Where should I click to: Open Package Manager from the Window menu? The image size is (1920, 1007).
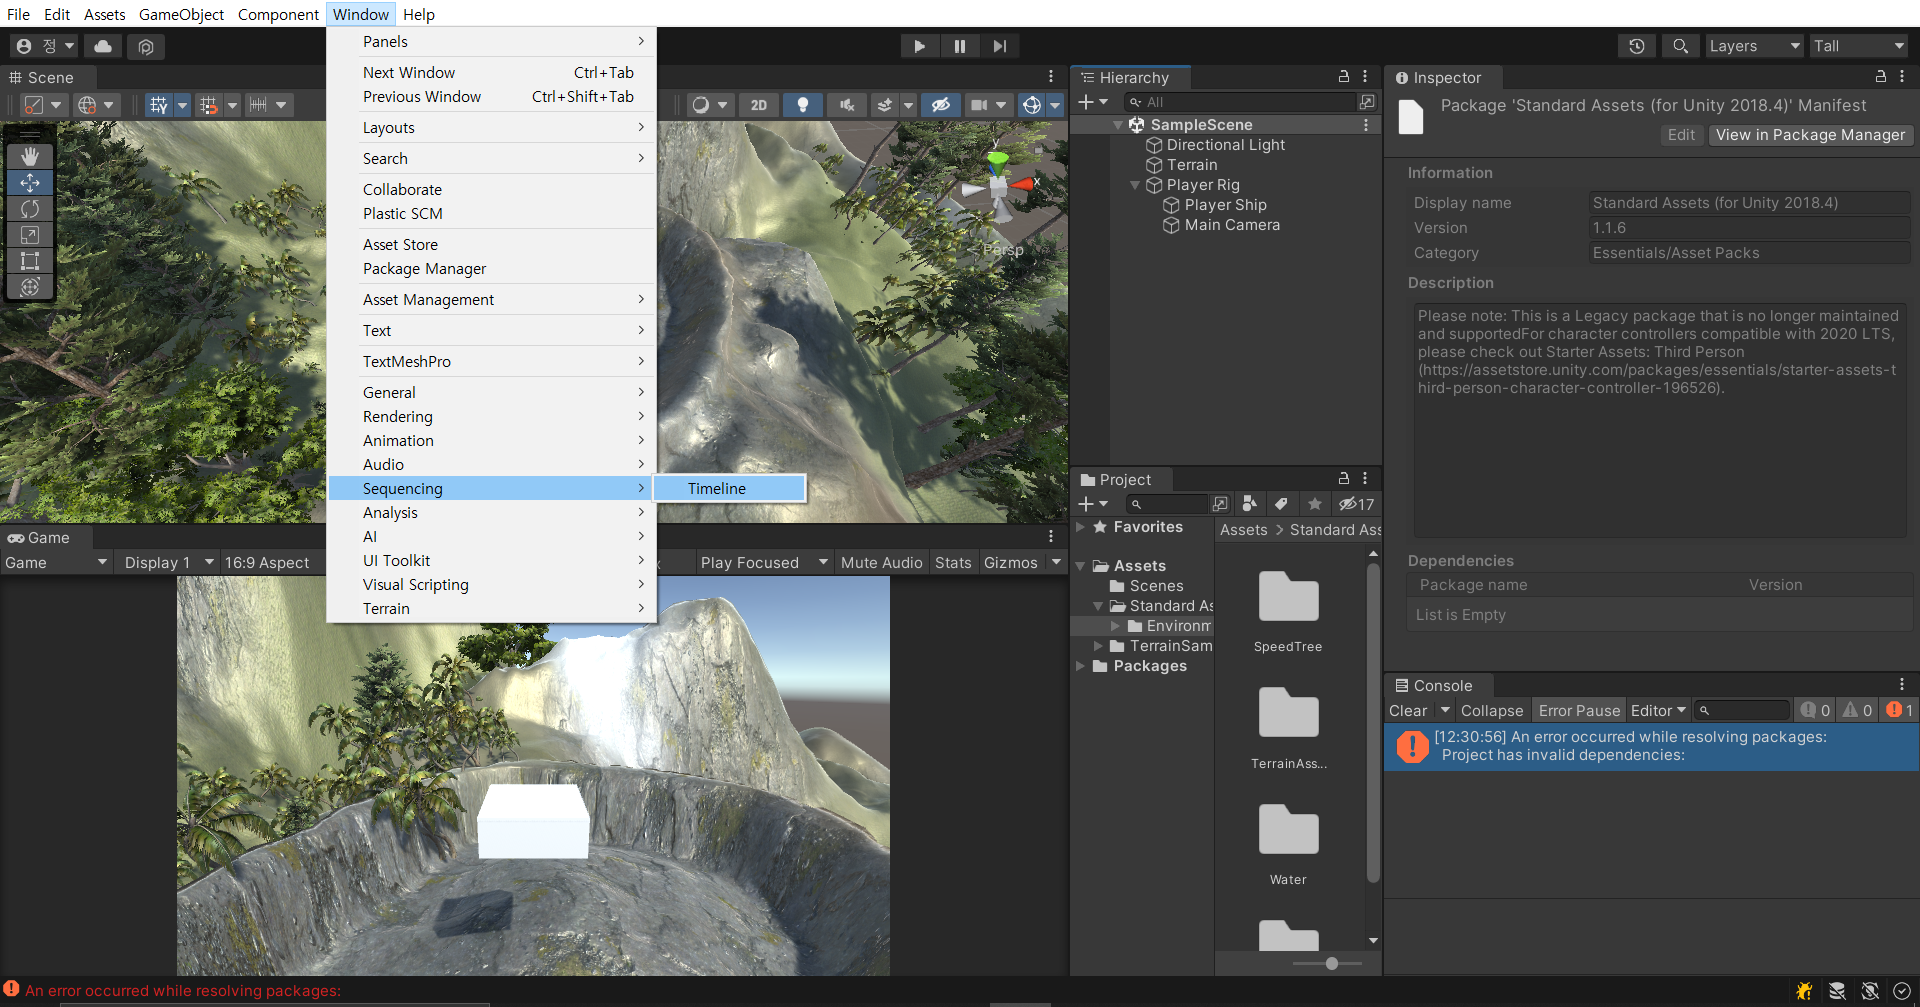pyautogui.click(x=492, y=268)
